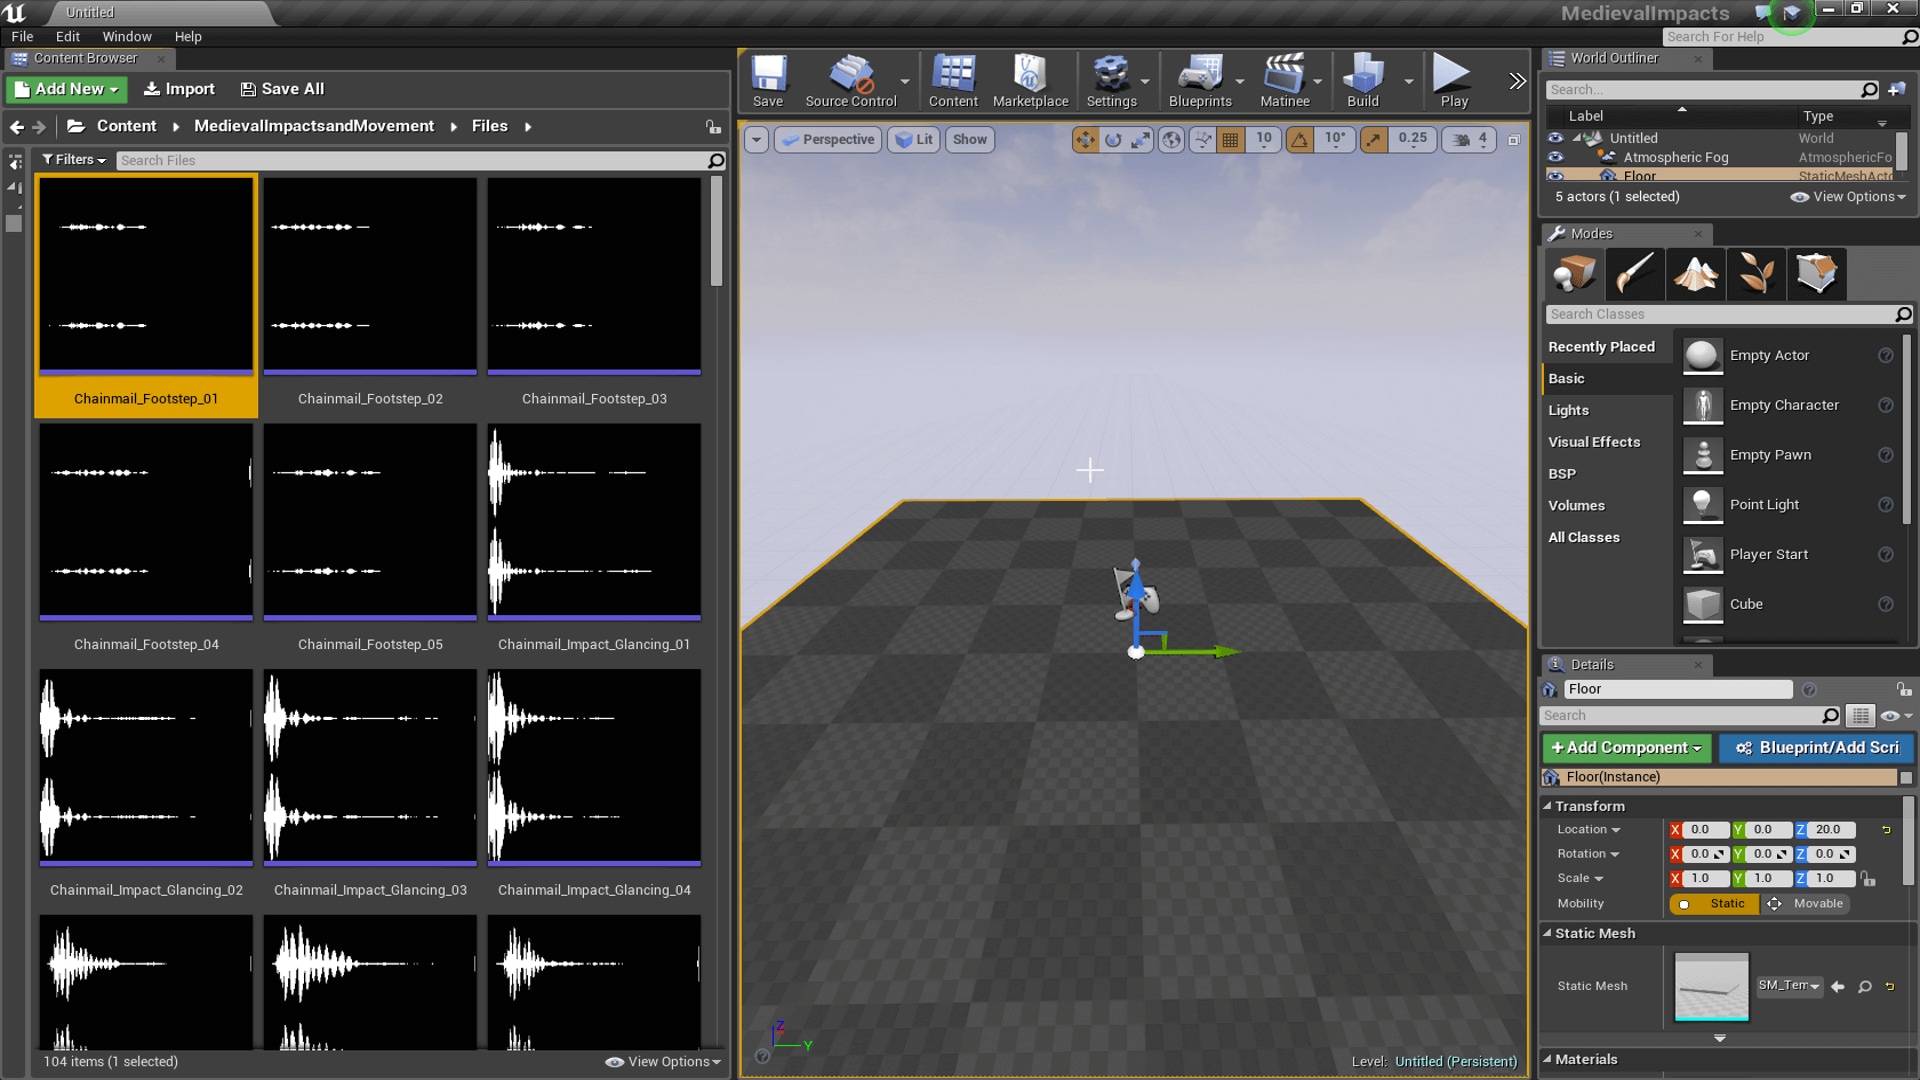Open the File menu

22,37
